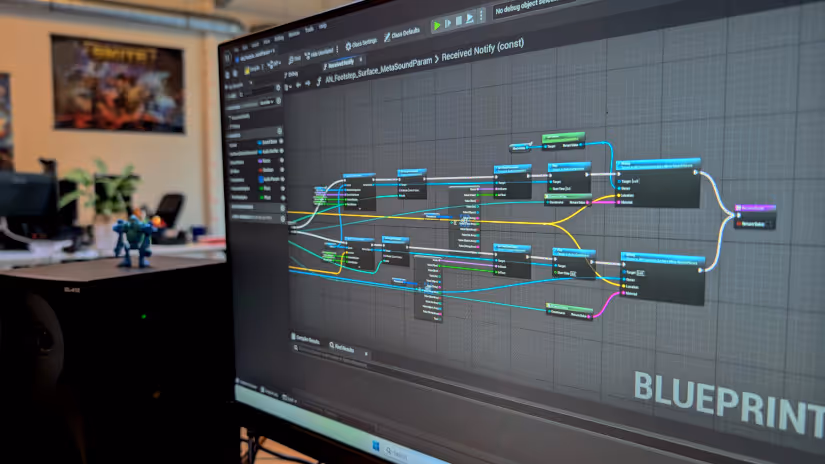This screenshot has height=464, width=825.
Task: Click the Find toolbar button
Action: coord(295,59)
